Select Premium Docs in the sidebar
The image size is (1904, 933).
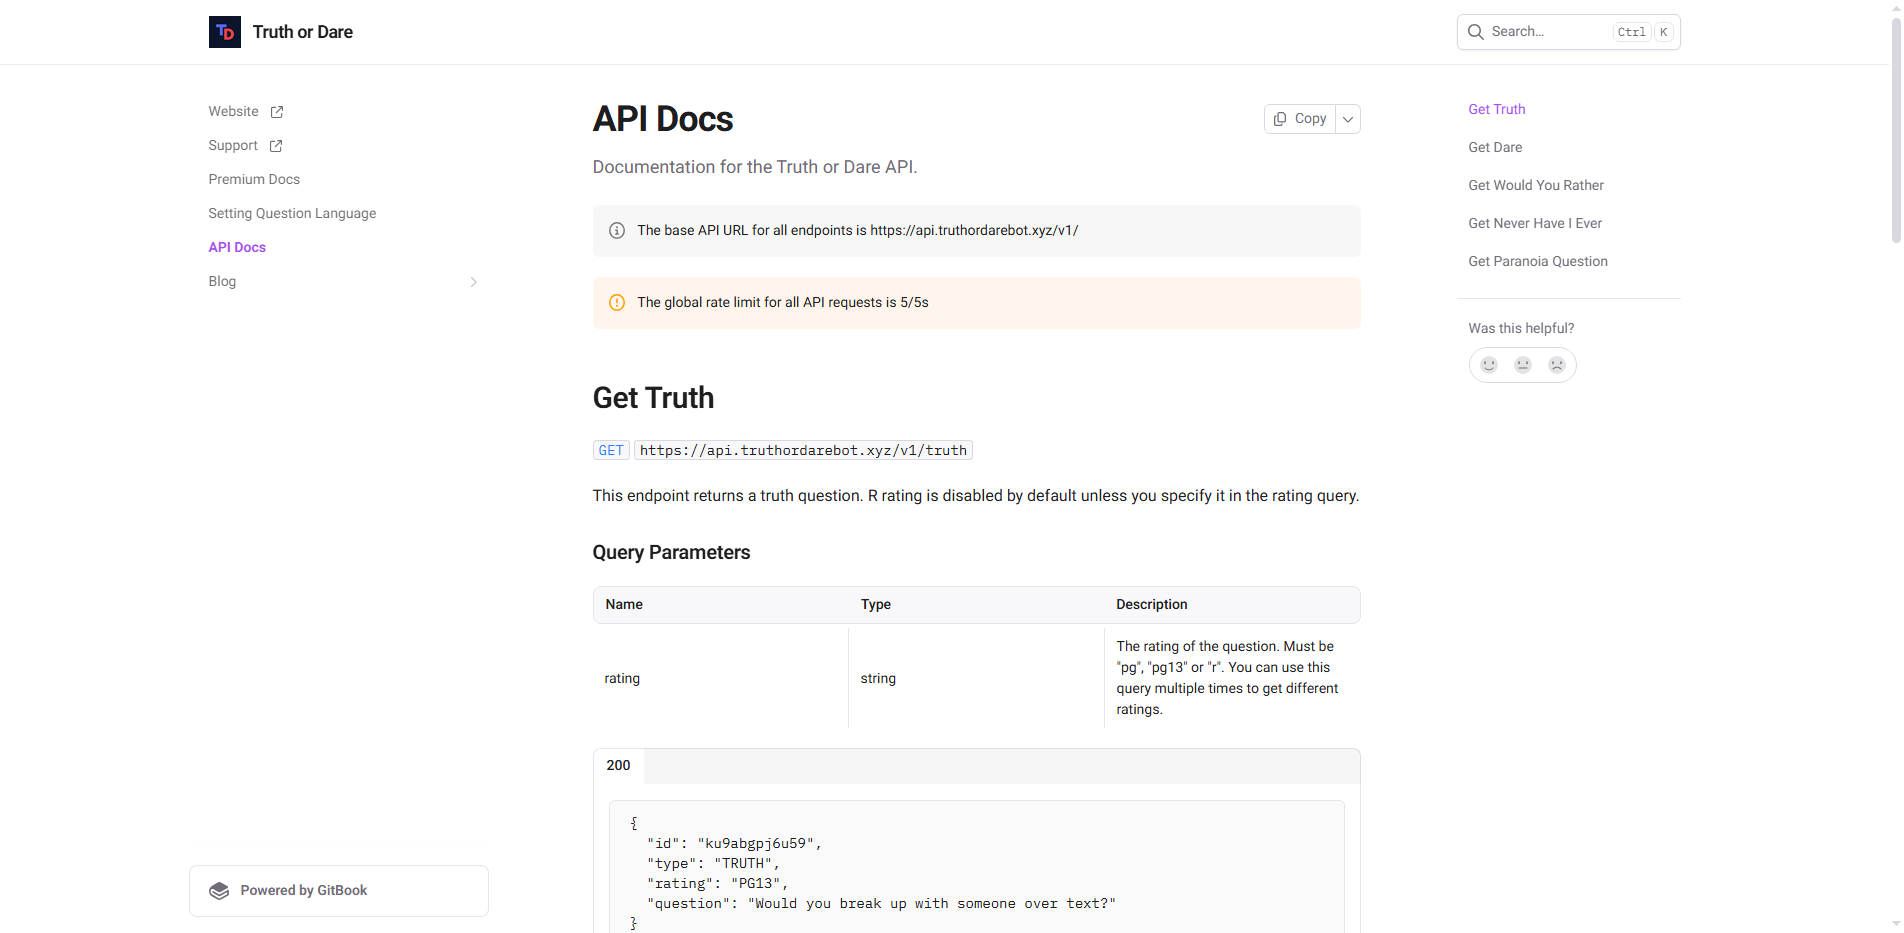pyautogui.click(x=254, y=179)
